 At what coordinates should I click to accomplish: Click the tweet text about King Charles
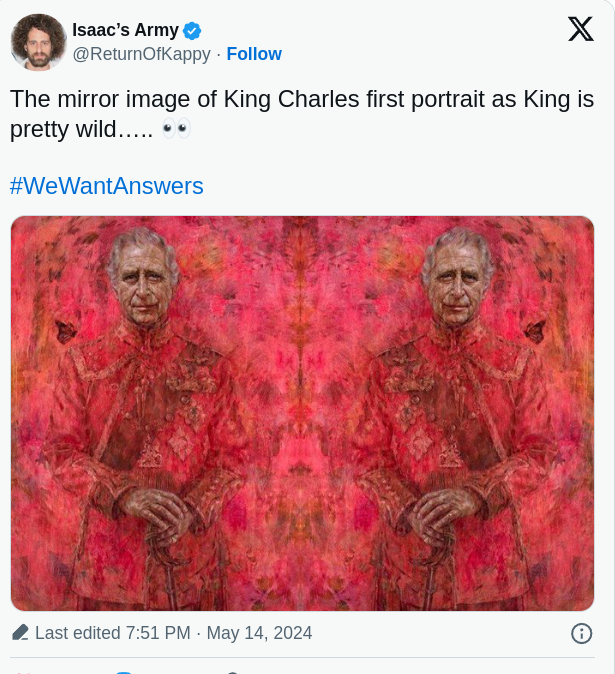[x=300, y=100]
